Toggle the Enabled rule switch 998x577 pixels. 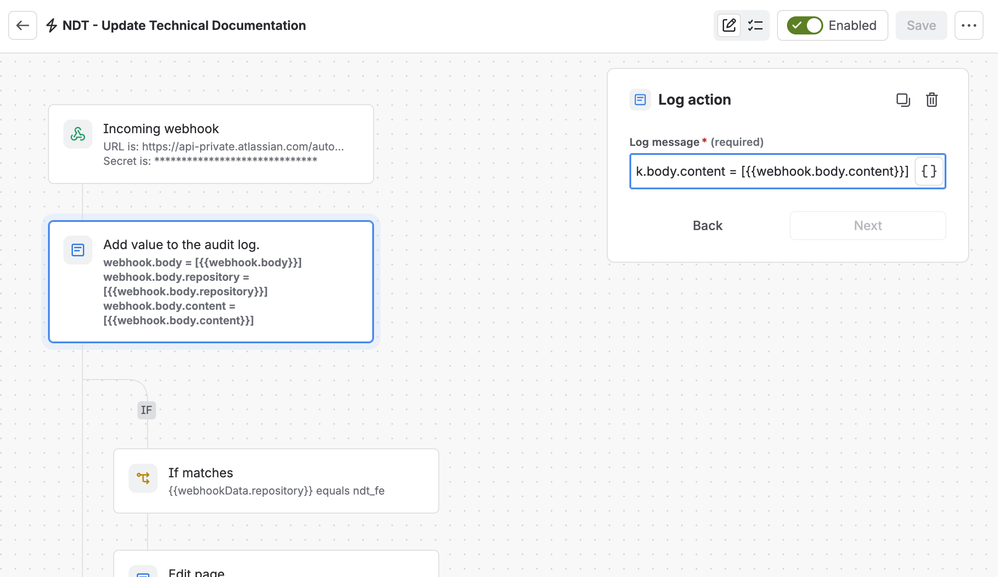point(805,25)
